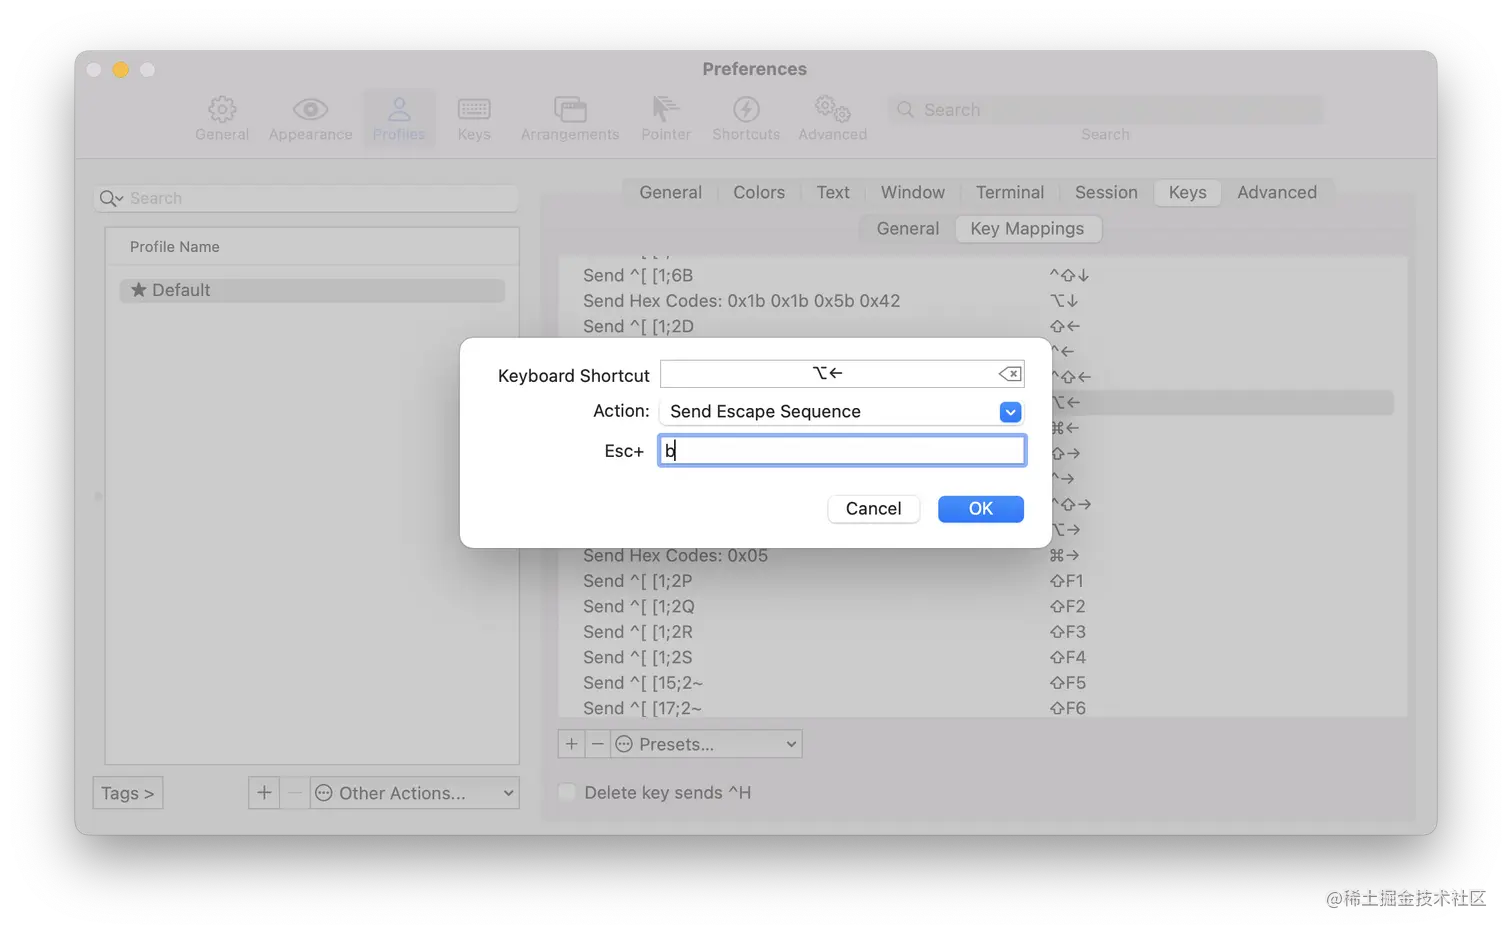Screen dimensions: 1512x934
Task: Focus the Keyboard Shortcut recorder field
Action: point(842,374)
